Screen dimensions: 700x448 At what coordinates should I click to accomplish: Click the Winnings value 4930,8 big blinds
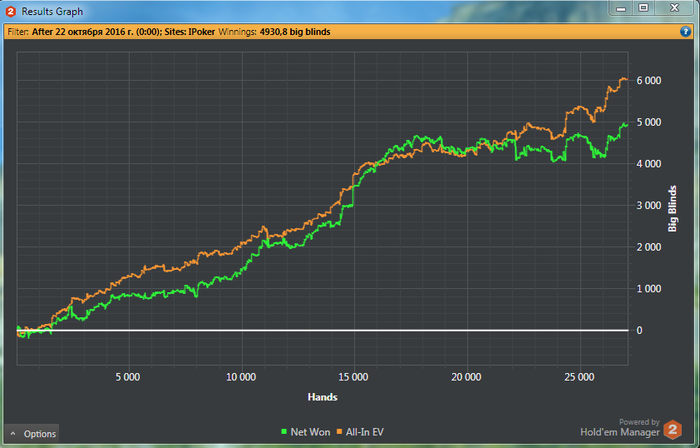click(295, 32)
